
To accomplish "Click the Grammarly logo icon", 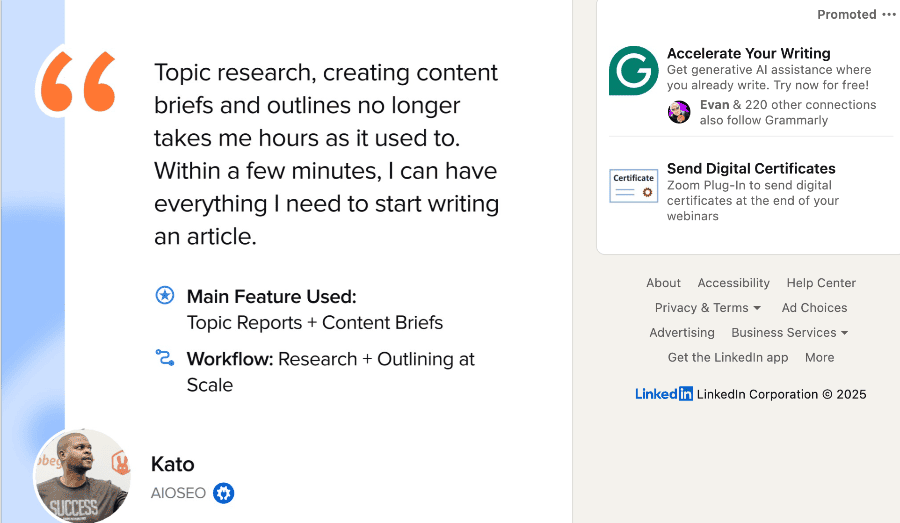I will [x=634, y=71].
